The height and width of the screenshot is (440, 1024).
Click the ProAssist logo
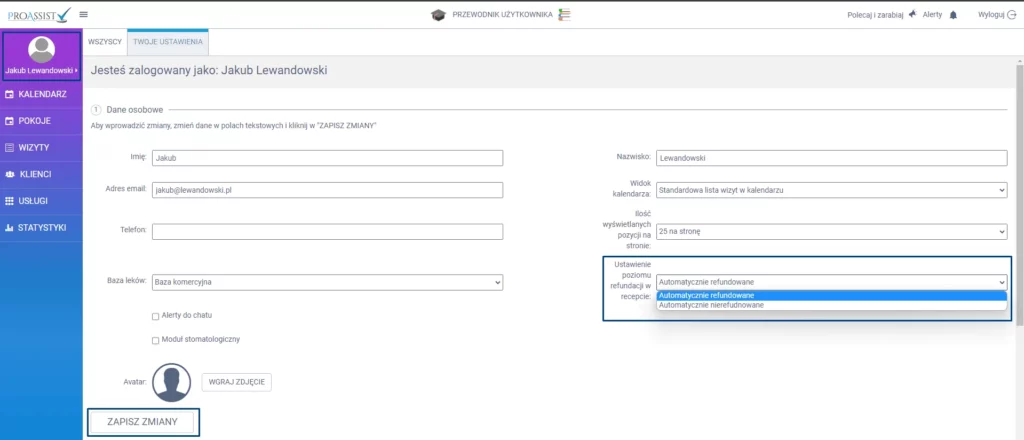(x=39, y=14)
